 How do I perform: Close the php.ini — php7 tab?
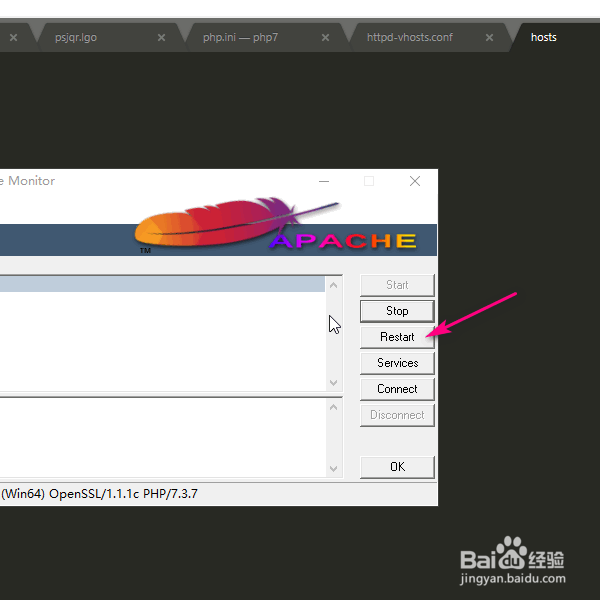click(x=325, y=38)
